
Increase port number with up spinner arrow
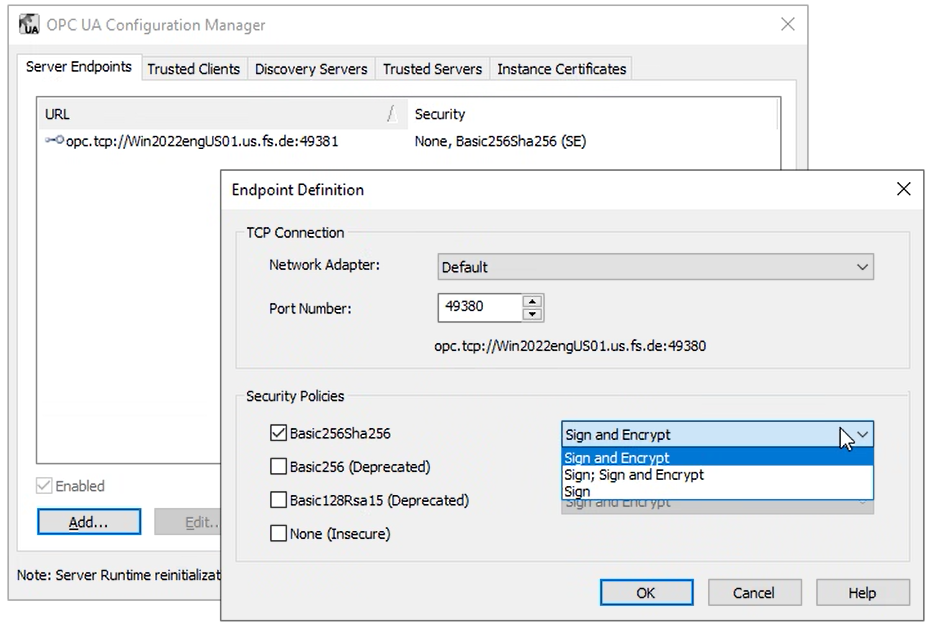pos(533,301)
